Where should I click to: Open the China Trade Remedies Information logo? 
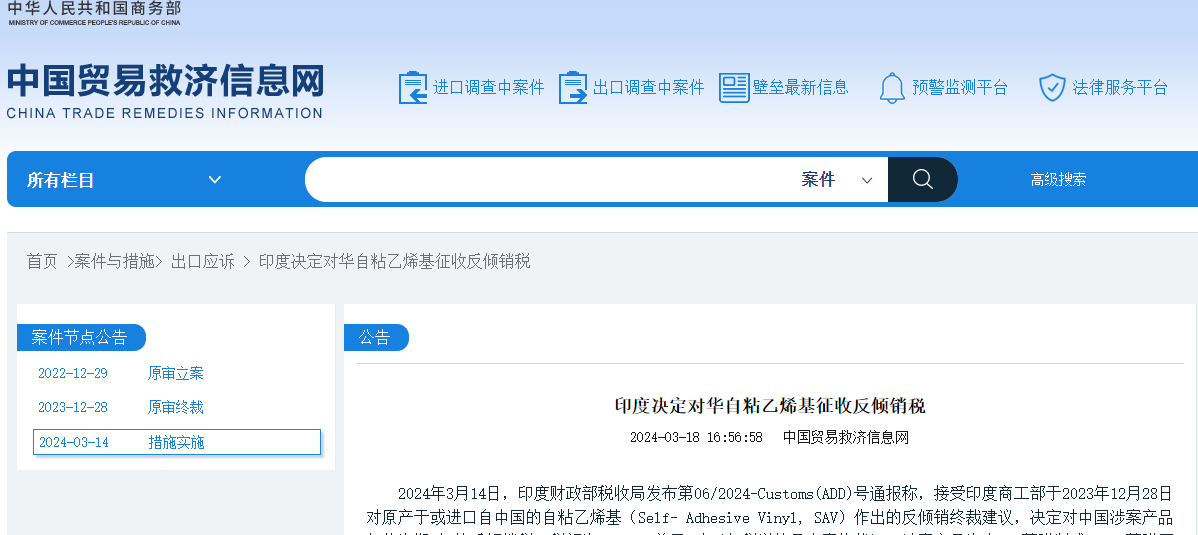(x=165, y=91)
